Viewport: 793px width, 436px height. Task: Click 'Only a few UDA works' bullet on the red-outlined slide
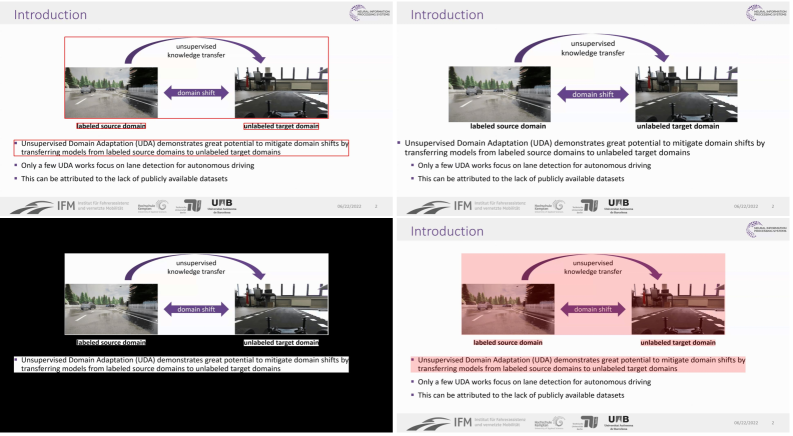pos(134,165)
